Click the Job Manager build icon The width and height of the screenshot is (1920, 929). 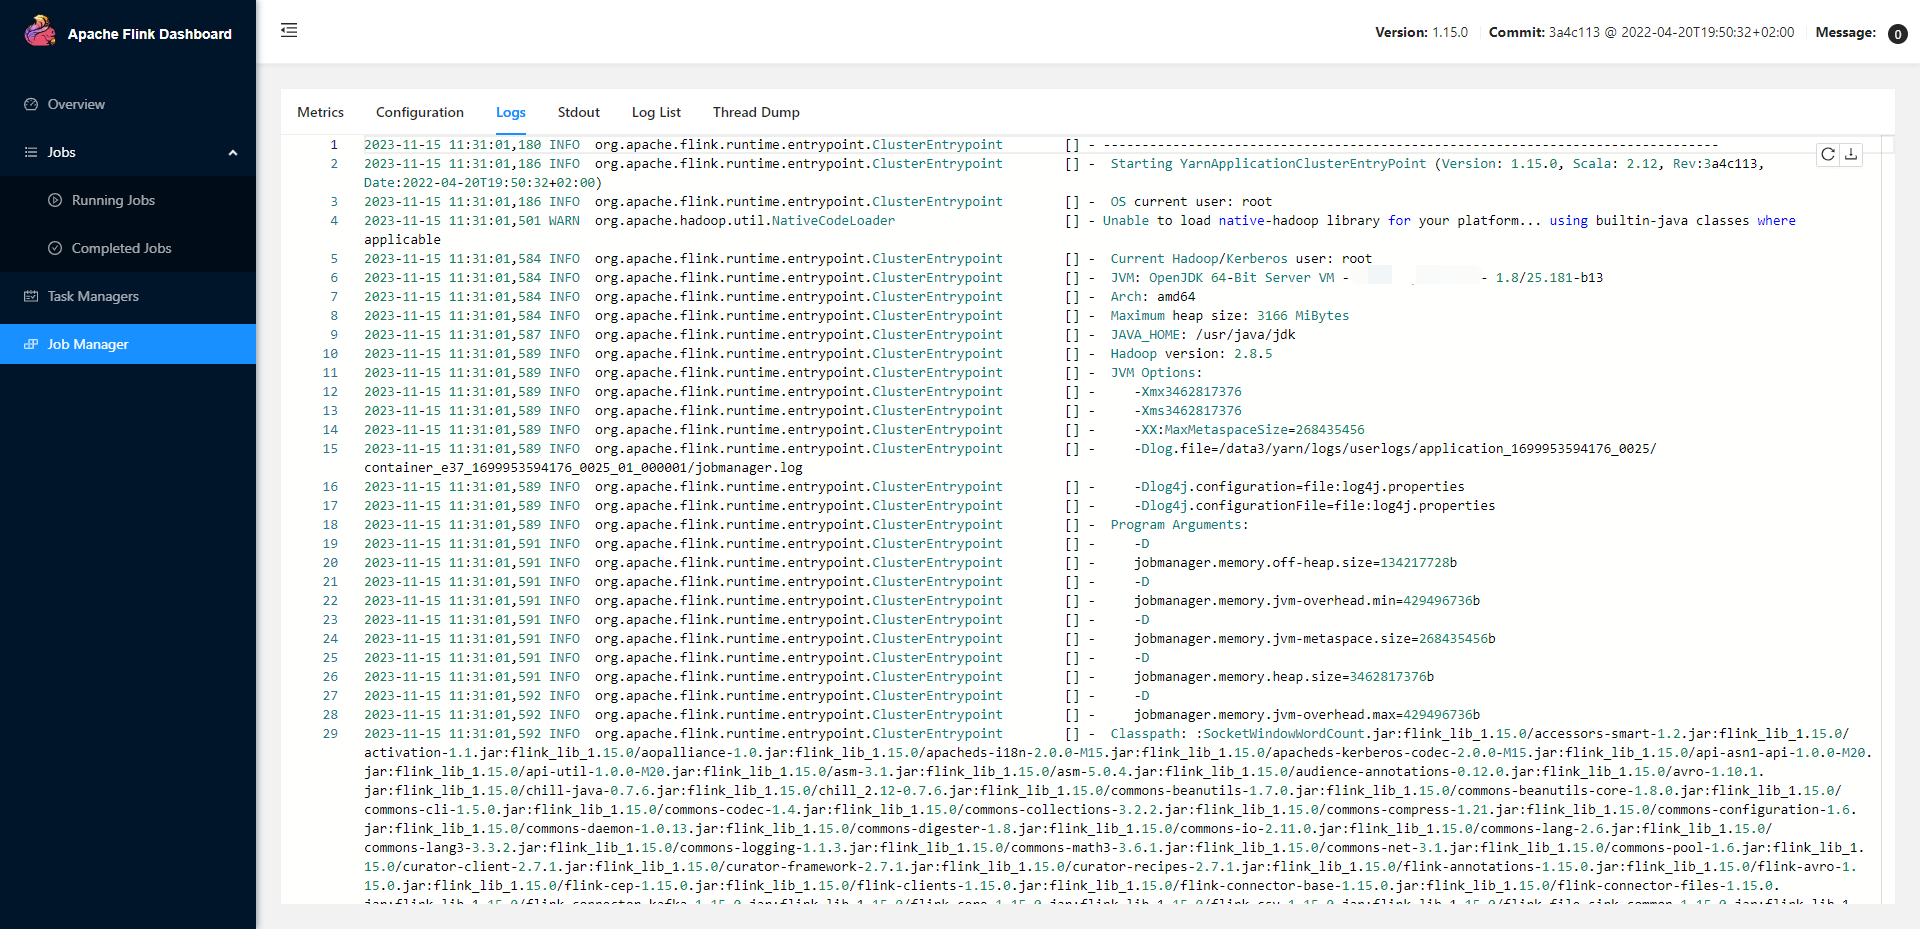[31, 344]
